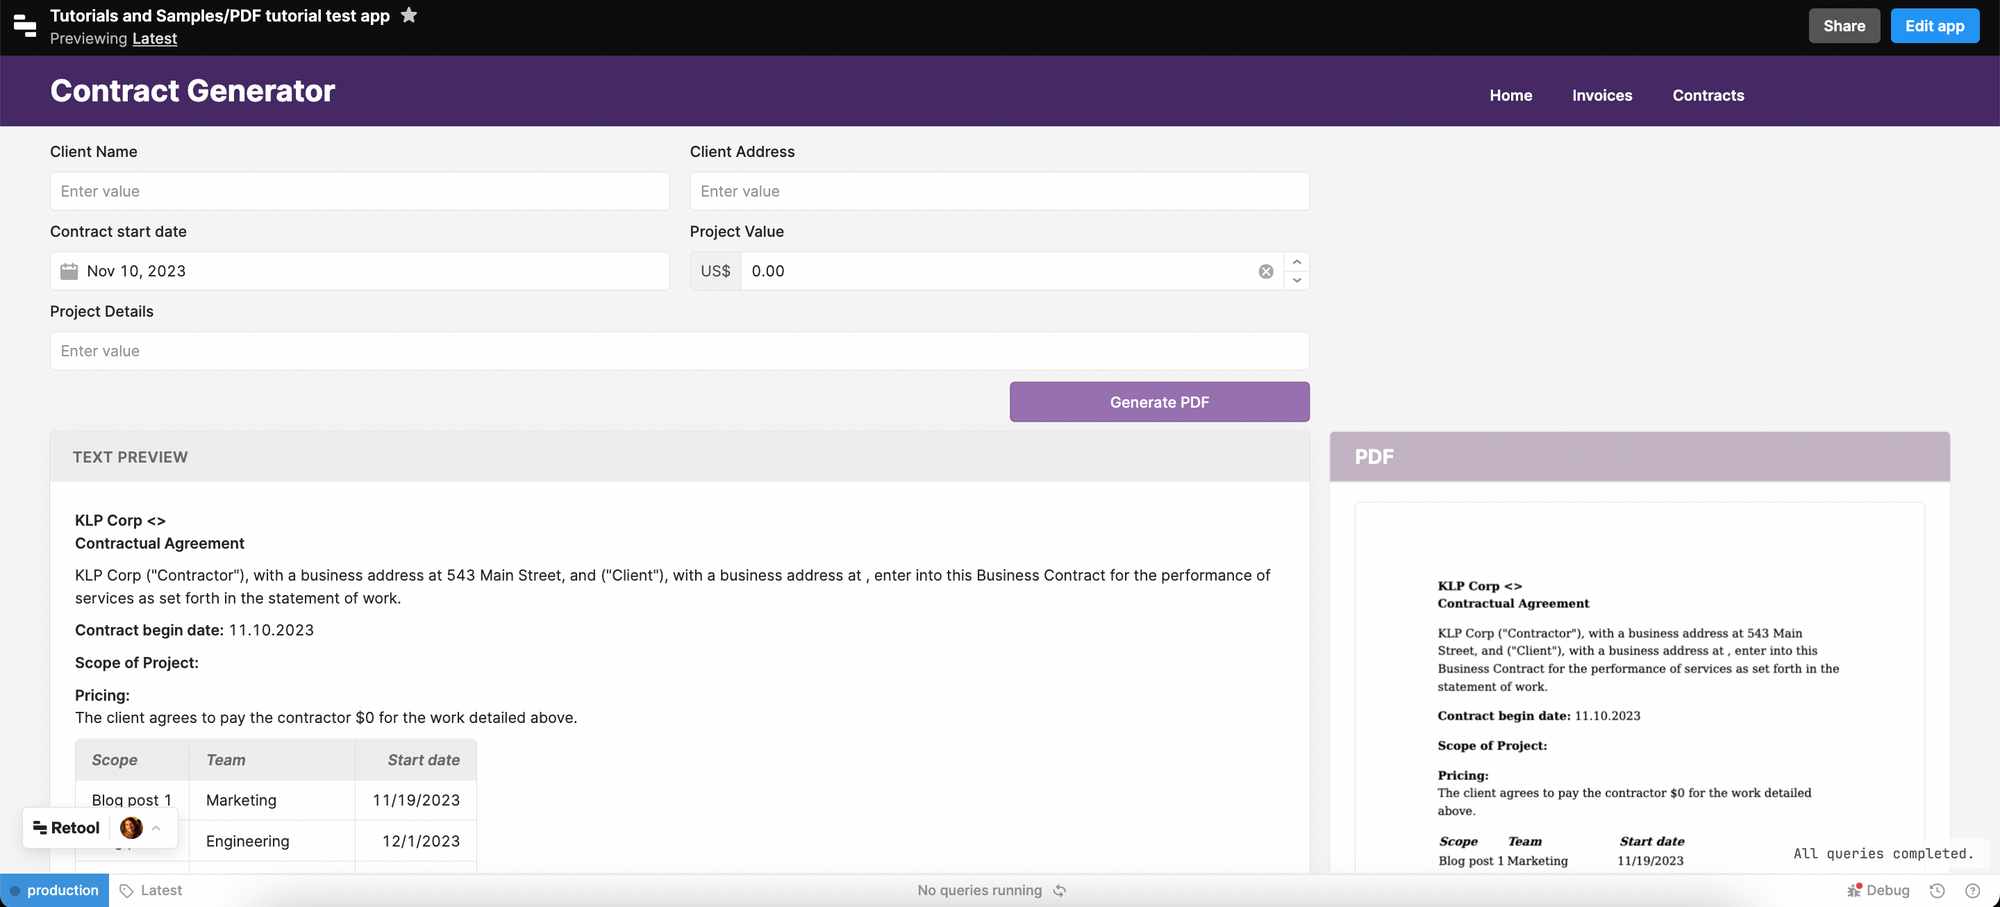Go to the Home page
The width and height of the screenshot is (2000, 907).
1510,95
